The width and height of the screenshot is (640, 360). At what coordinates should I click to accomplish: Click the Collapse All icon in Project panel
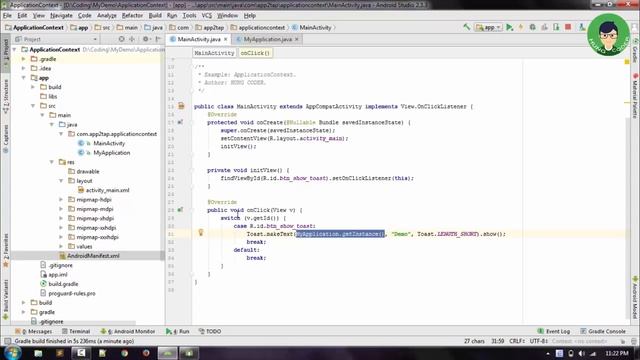pos(132,39)
